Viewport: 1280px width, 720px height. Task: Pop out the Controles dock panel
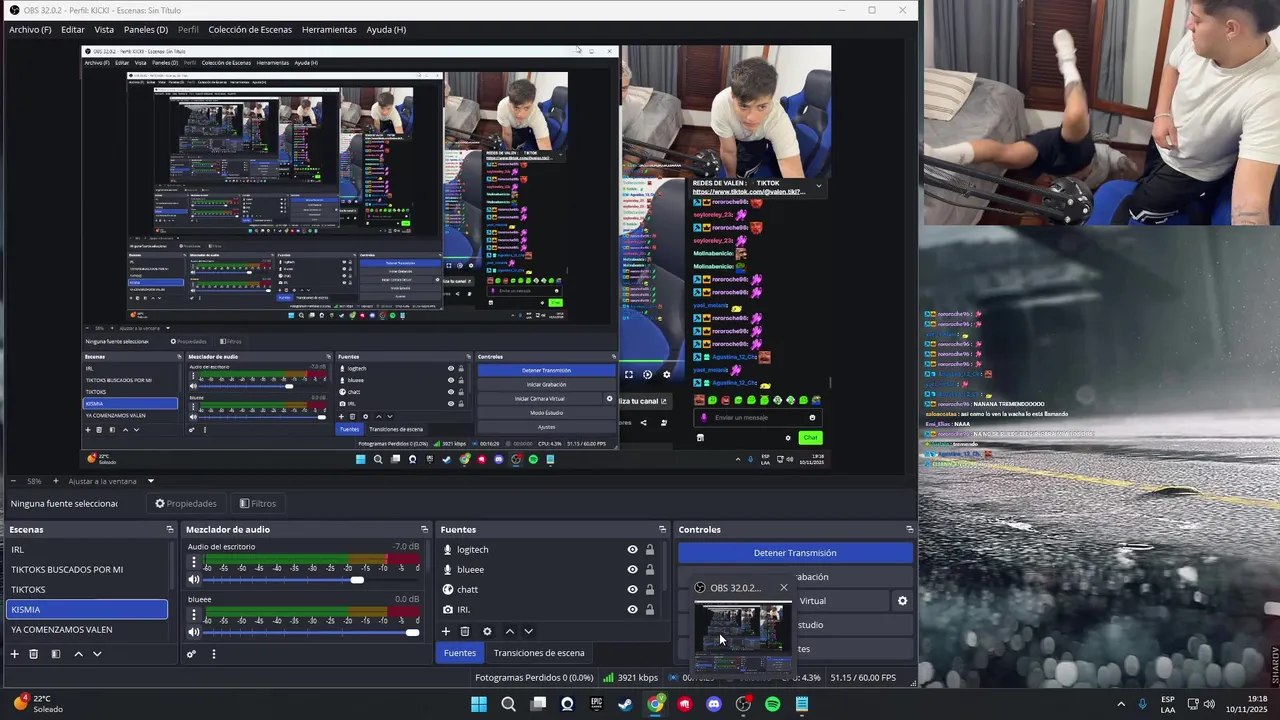[910, 529]
